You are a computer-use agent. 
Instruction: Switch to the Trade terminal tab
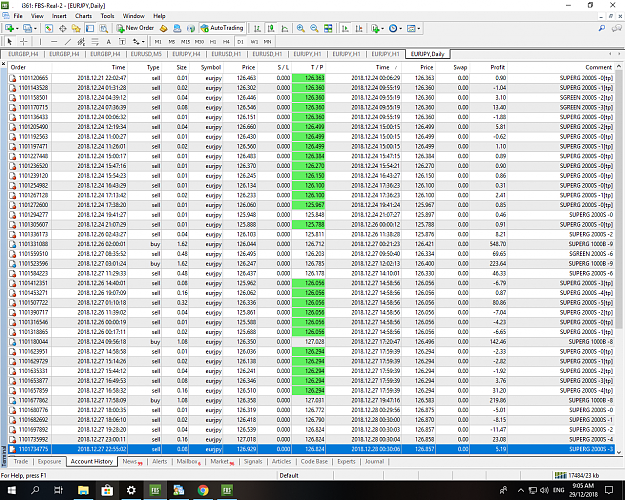21,461
